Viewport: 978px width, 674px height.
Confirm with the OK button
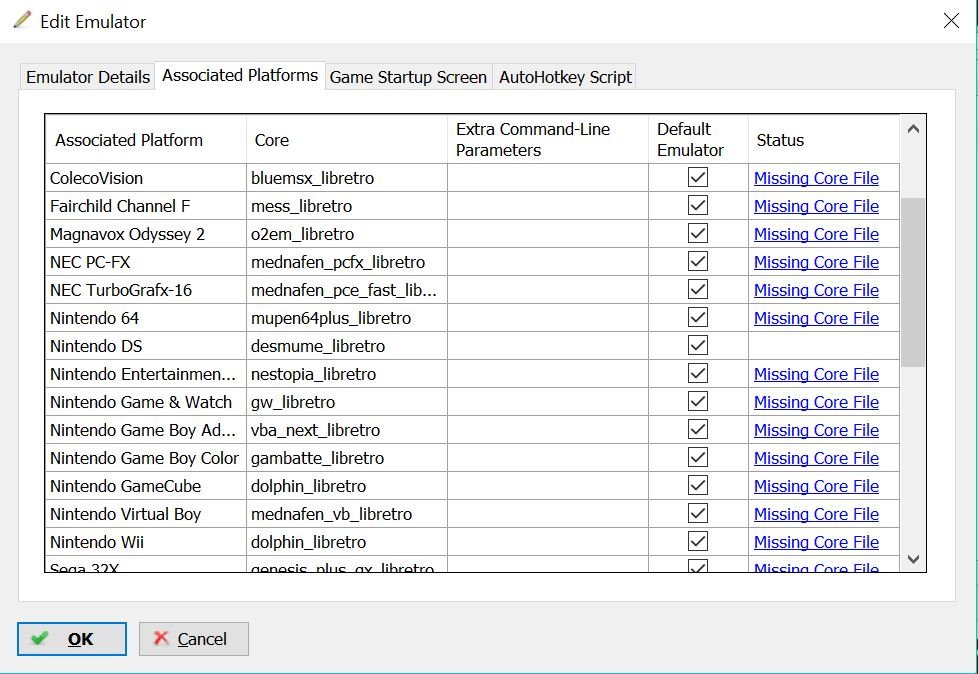tap(72, 639)
